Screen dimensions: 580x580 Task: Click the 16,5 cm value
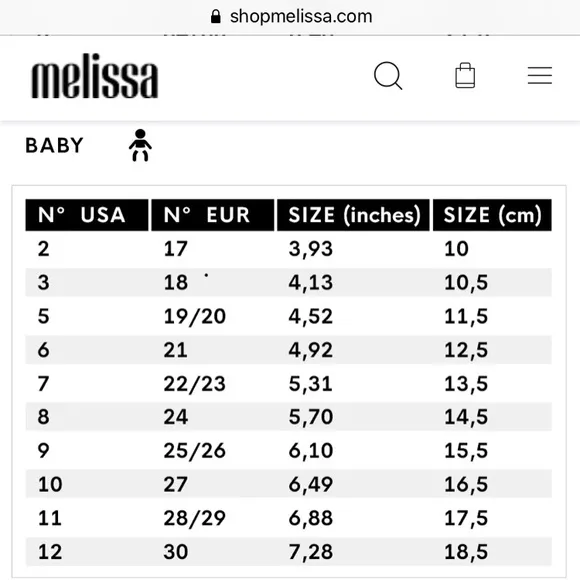(x=466, y=484)
